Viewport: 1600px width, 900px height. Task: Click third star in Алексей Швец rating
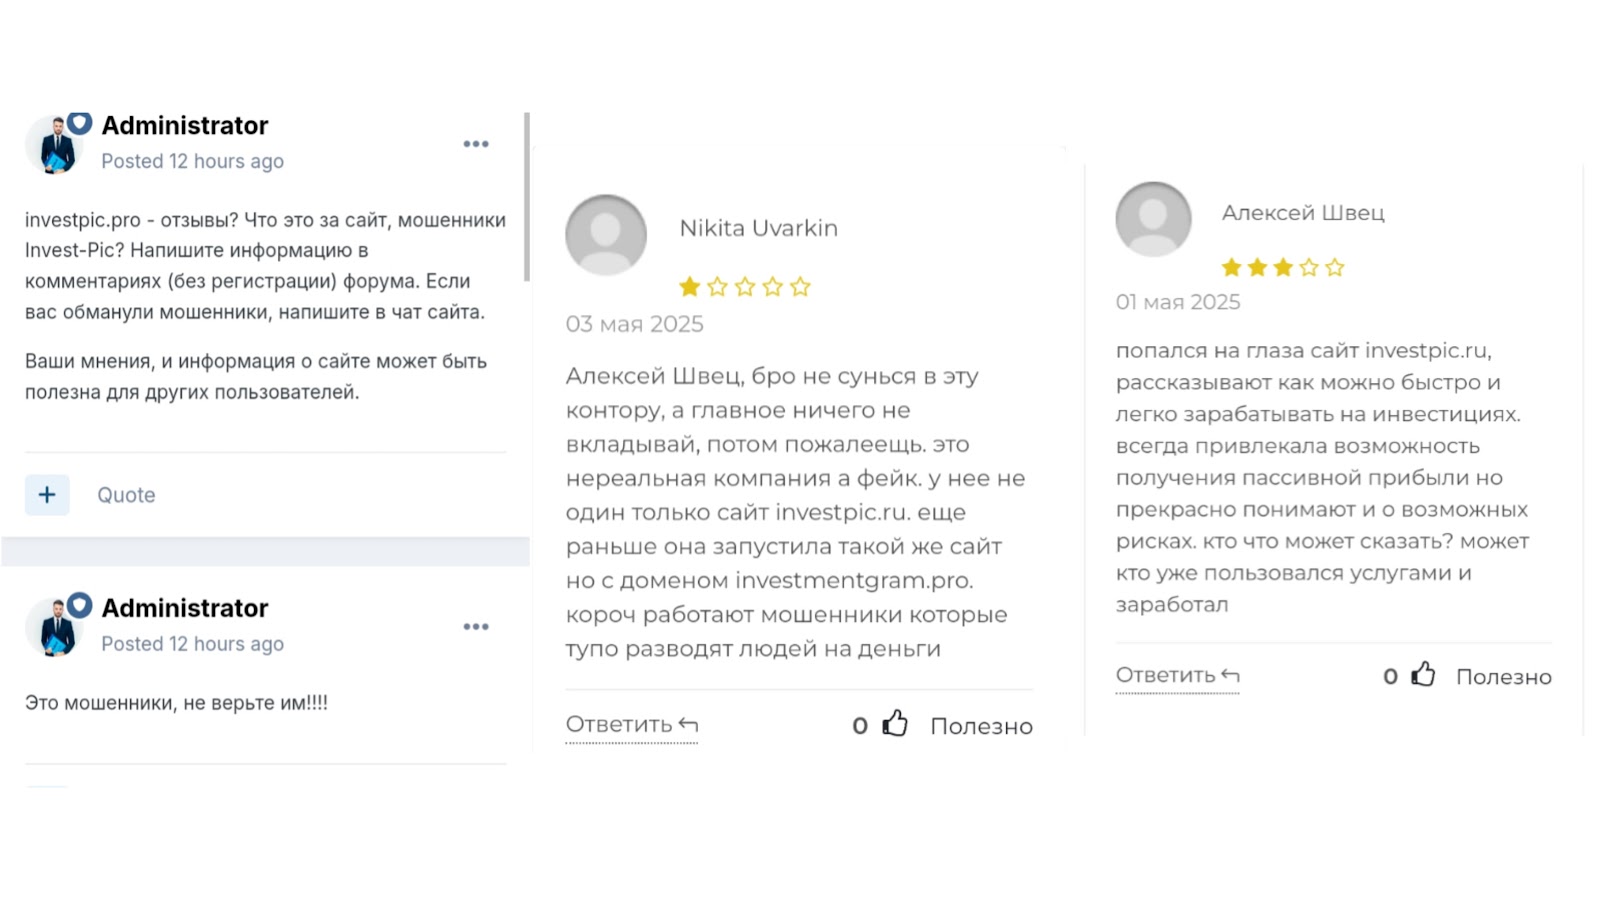tap(1283, 268)
